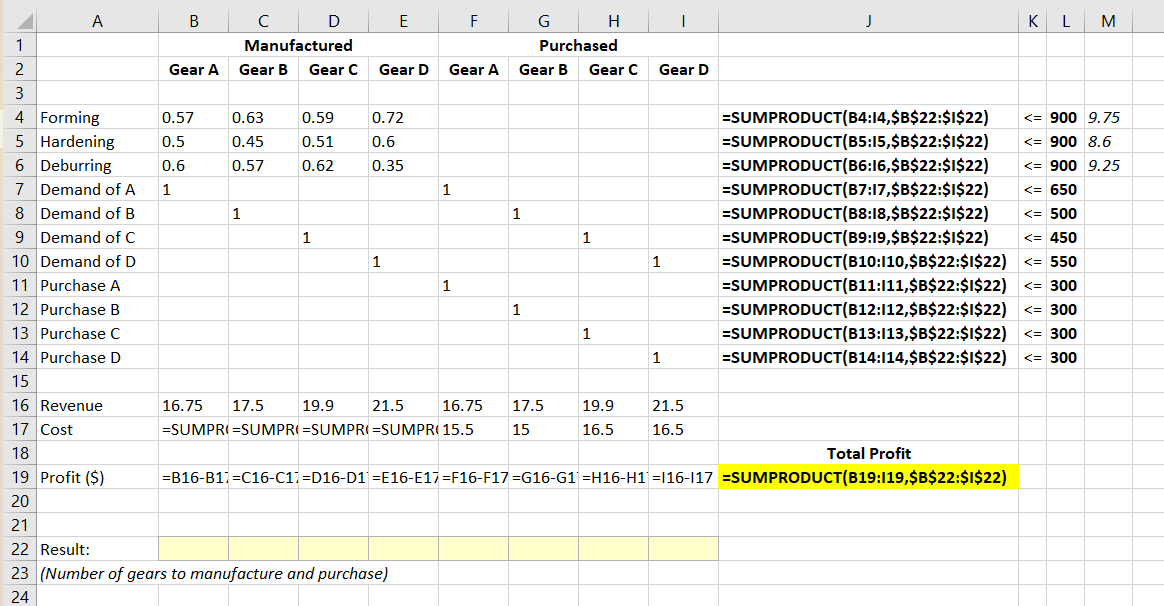Click the last yellow Result cell in column I

click(683, 549)
